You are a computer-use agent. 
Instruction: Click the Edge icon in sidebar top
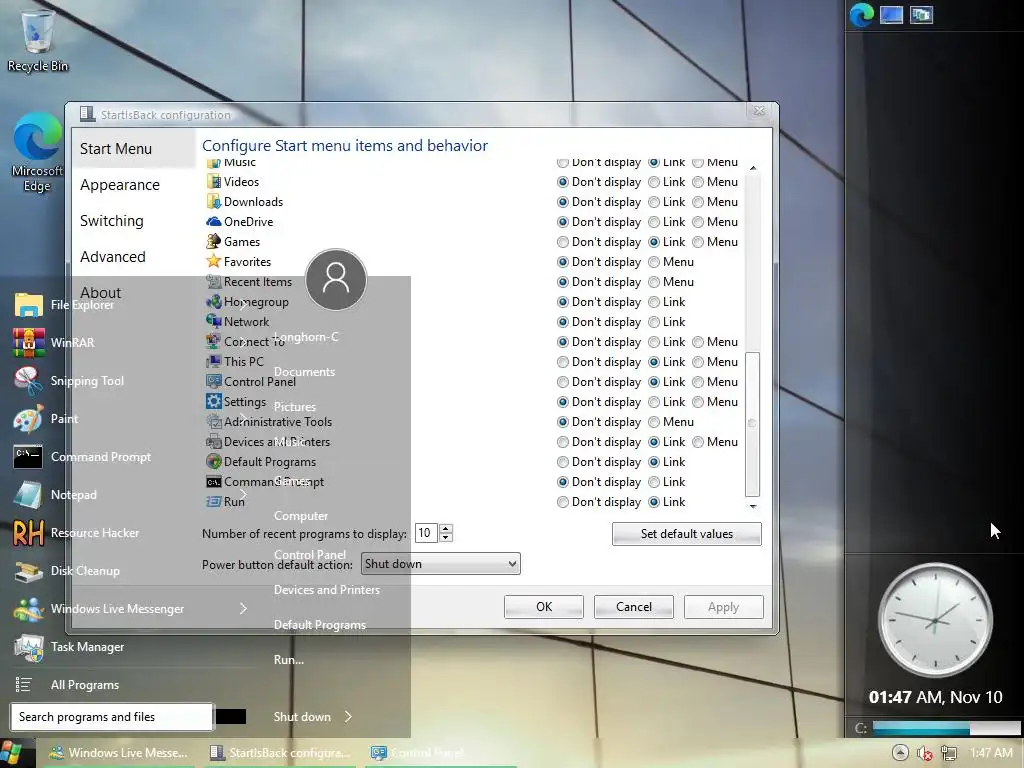pos(861,14)
